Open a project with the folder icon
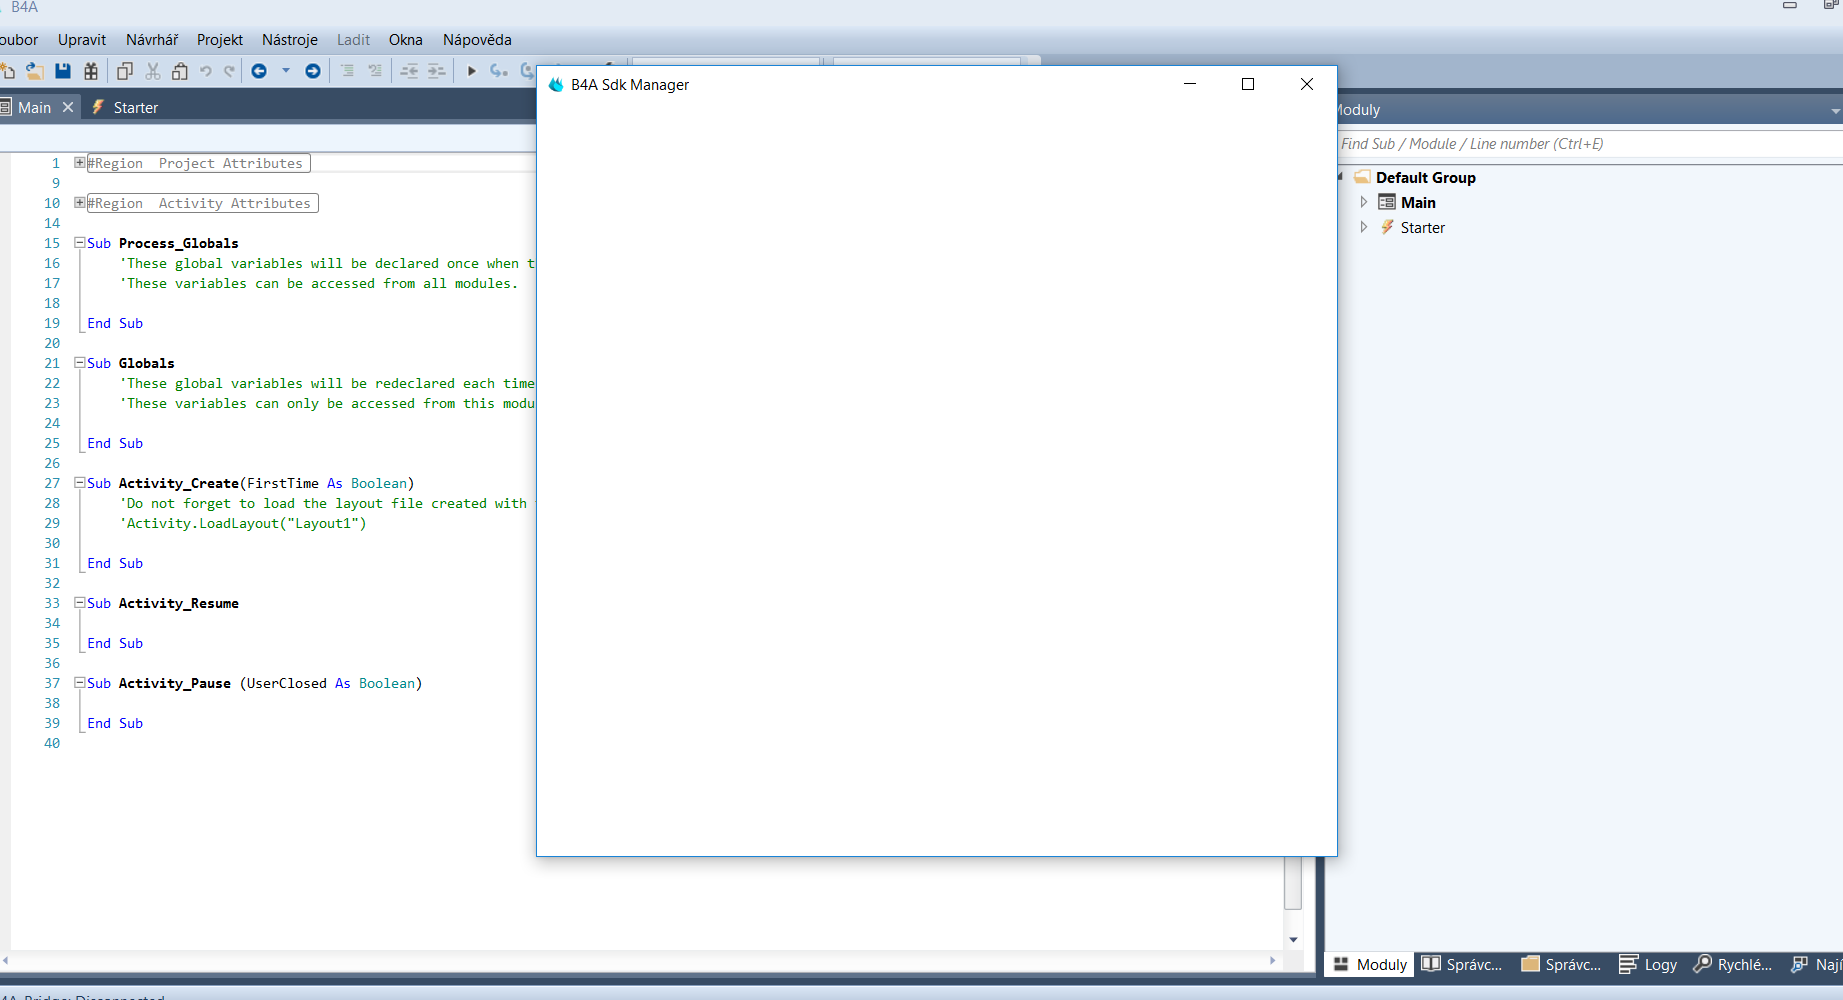The height and width of the screenshot is (1000, 1843). tap(35, 71)
